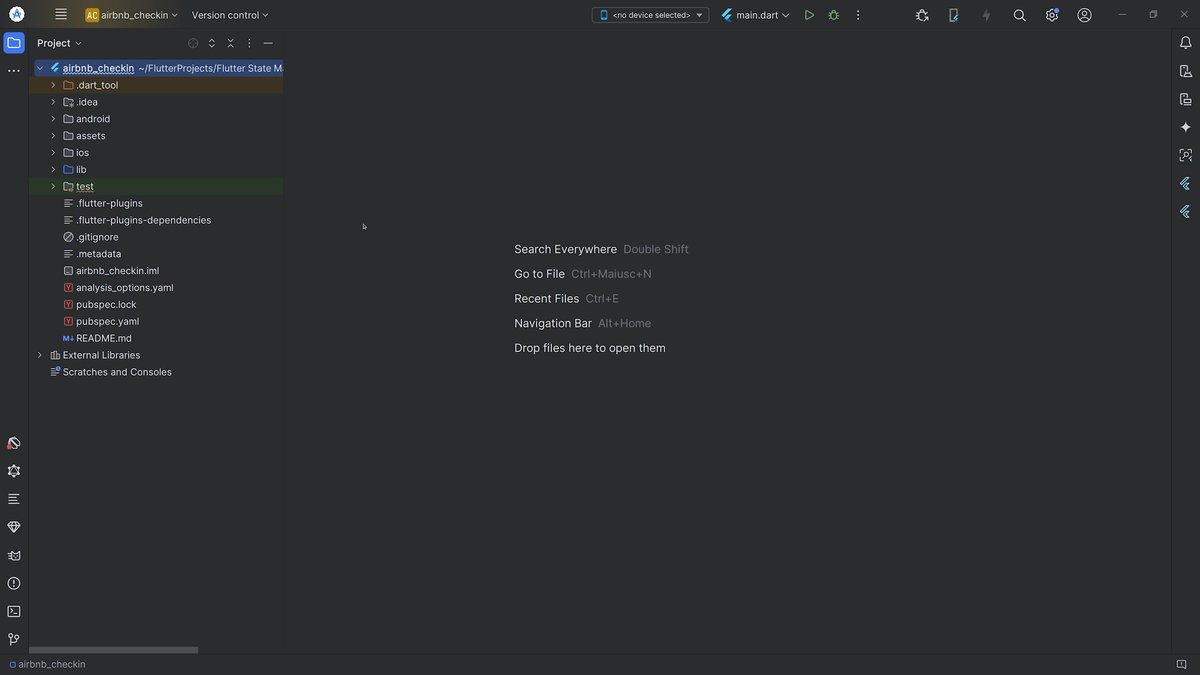Toggle the Project tool window folder icon
The width and height of the screenshot is (1200, 675).
click(x=14, y=43)
